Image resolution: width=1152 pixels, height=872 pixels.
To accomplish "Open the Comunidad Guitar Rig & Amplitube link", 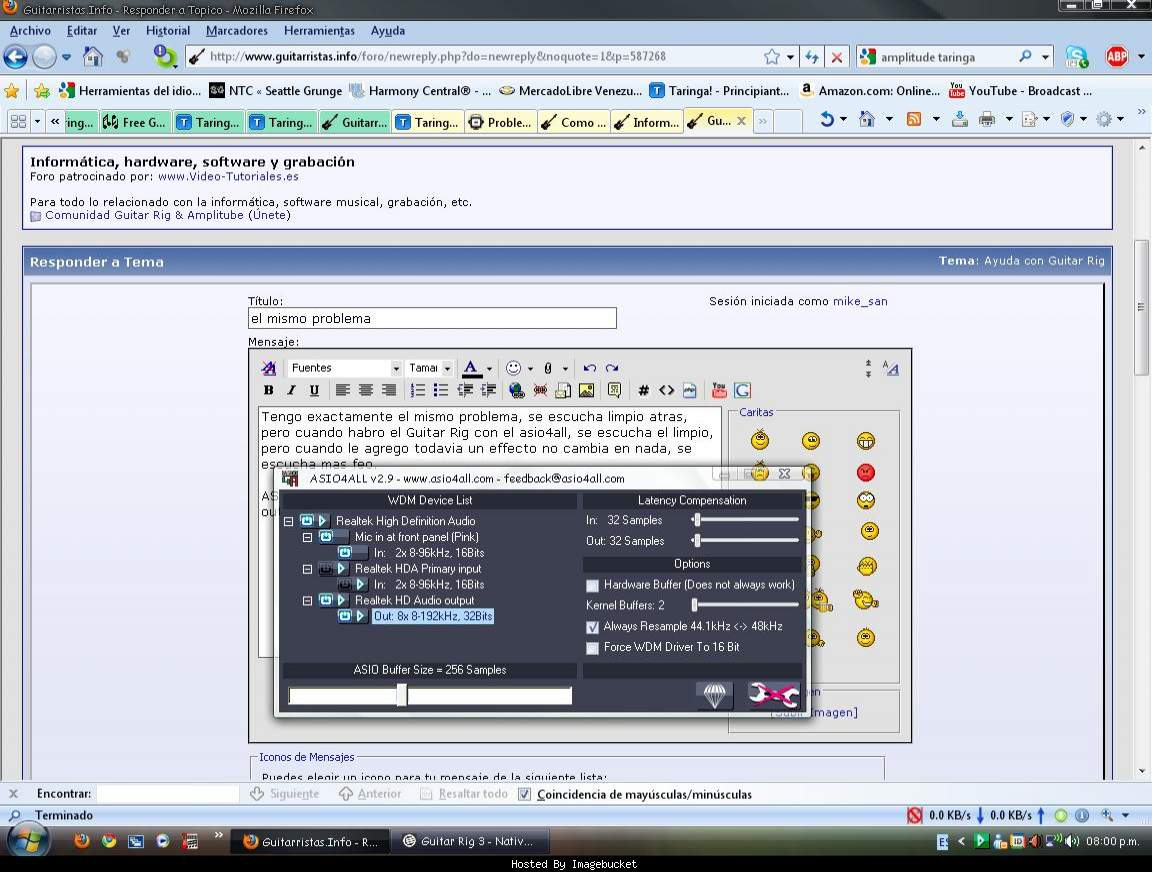I will [146, 215].
